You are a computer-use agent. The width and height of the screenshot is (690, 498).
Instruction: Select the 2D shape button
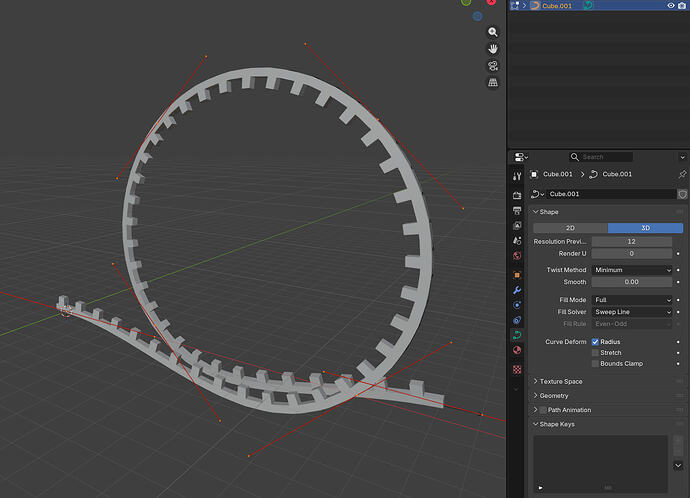570,228
